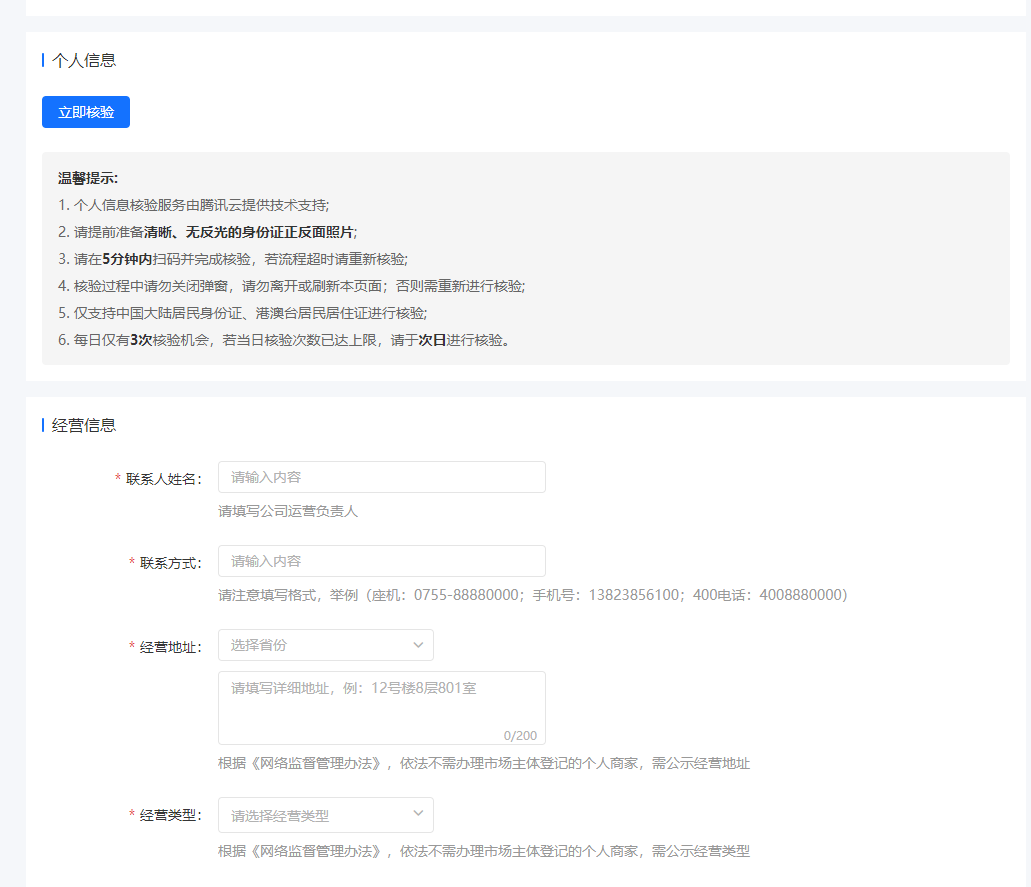
Task: Open the 请选择经营类型 dropdown
Action: point(325,815)
